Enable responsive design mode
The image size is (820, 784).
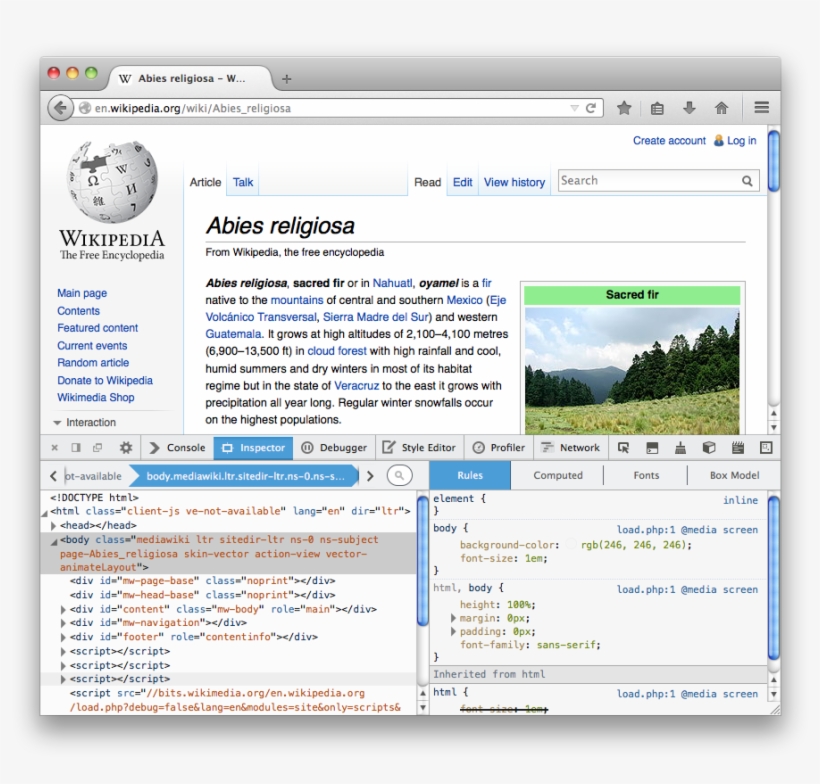766,447
